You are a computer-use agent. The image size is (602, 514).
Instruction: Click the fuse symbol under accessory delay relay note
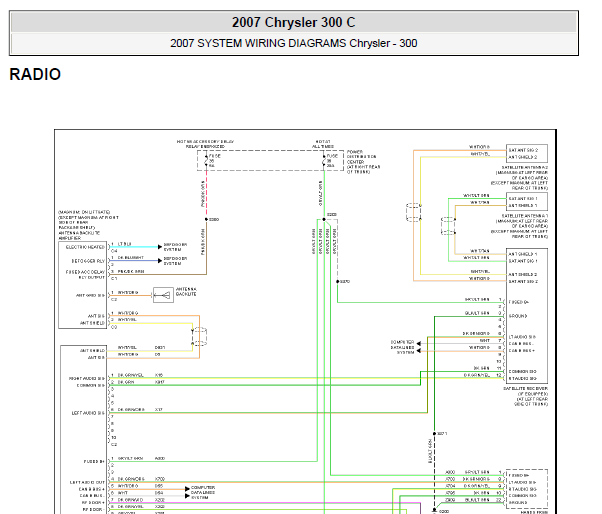click(x=207, y=161)
